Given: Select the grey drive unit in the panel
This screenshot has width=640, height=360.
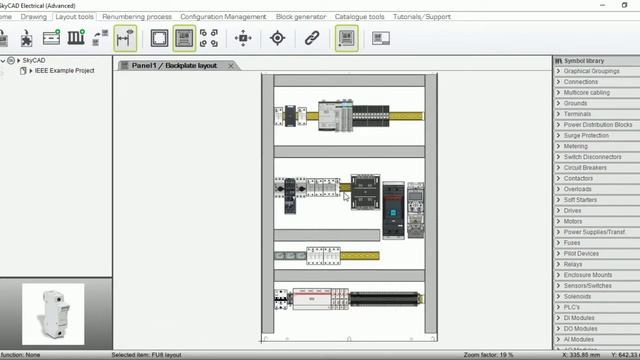Looking at the screenshot, I should pos(416,210).
